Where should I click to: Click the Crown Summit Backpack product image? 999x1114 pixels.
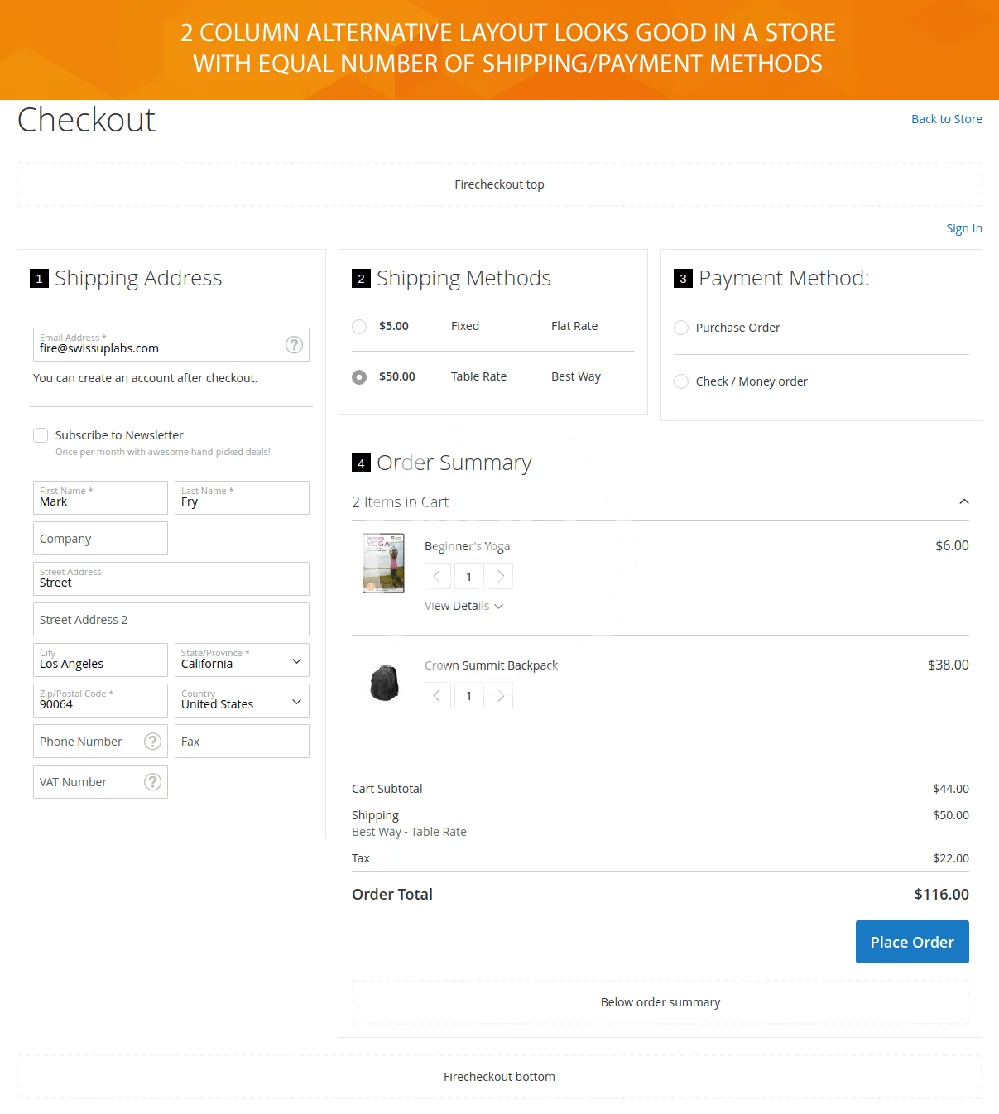(x=384, y=681)
